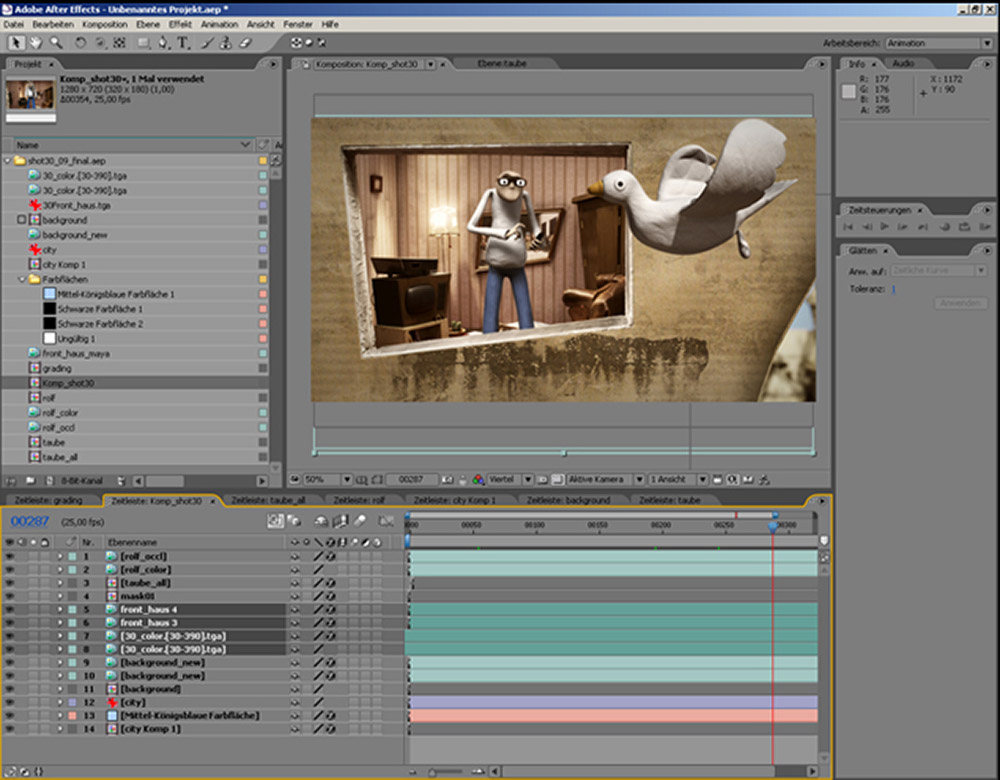1000x780 pixels.
Task: Click the Info panel color swatch
Action: [x=849, y=91]
